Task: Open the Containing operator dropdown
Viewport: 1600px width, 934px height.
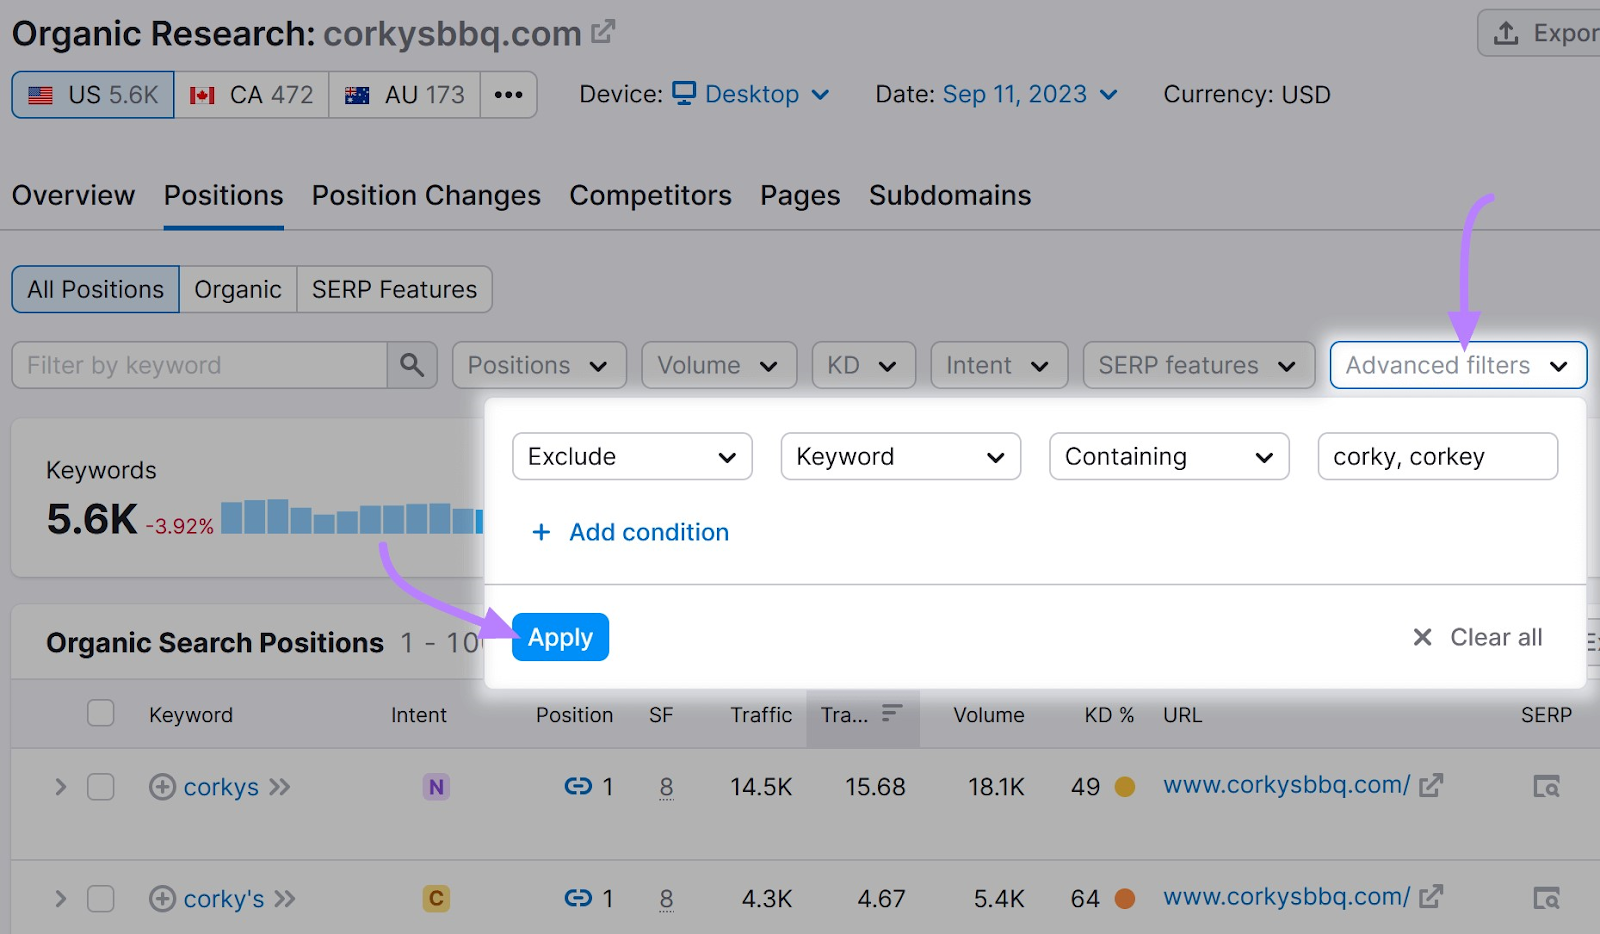Action: (1169, 456)
